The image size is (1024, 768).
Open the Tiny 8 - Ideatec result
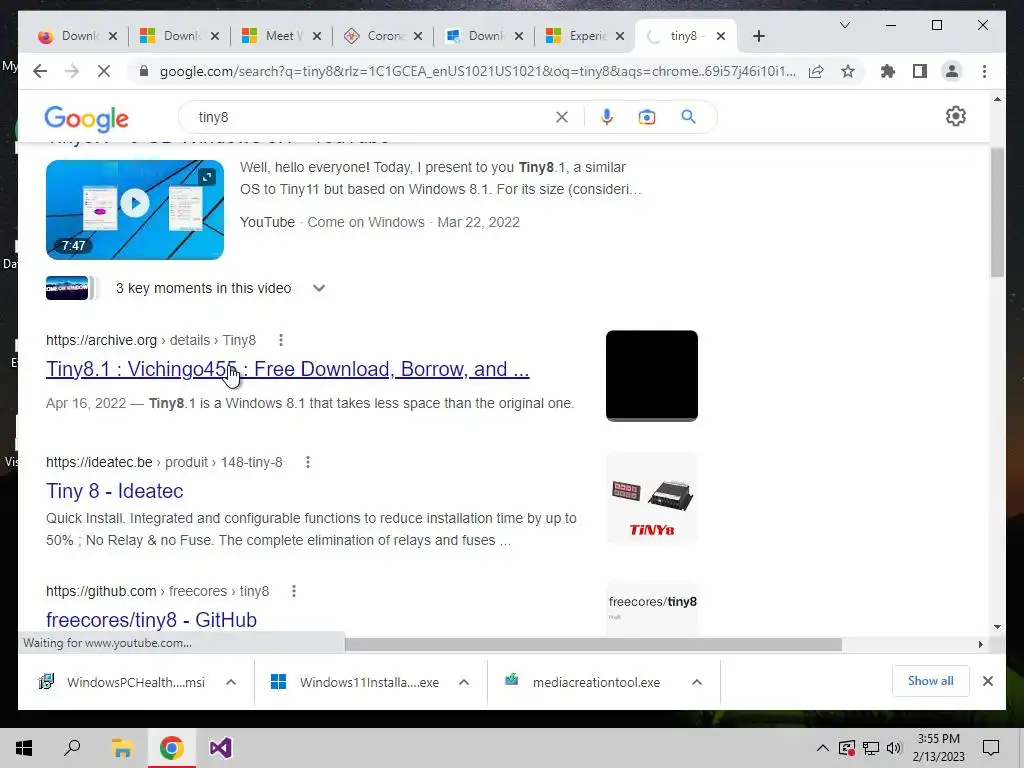click(114, 491)
